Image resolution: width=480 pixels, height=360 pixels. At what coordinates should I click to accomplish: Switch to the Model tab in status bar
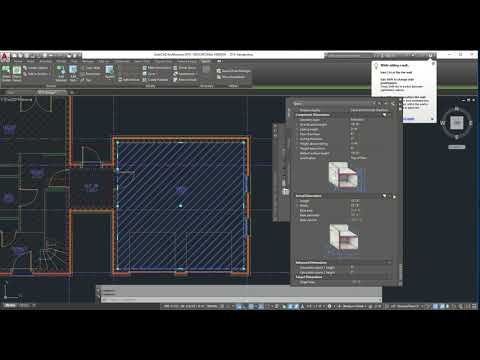point(10,305)
